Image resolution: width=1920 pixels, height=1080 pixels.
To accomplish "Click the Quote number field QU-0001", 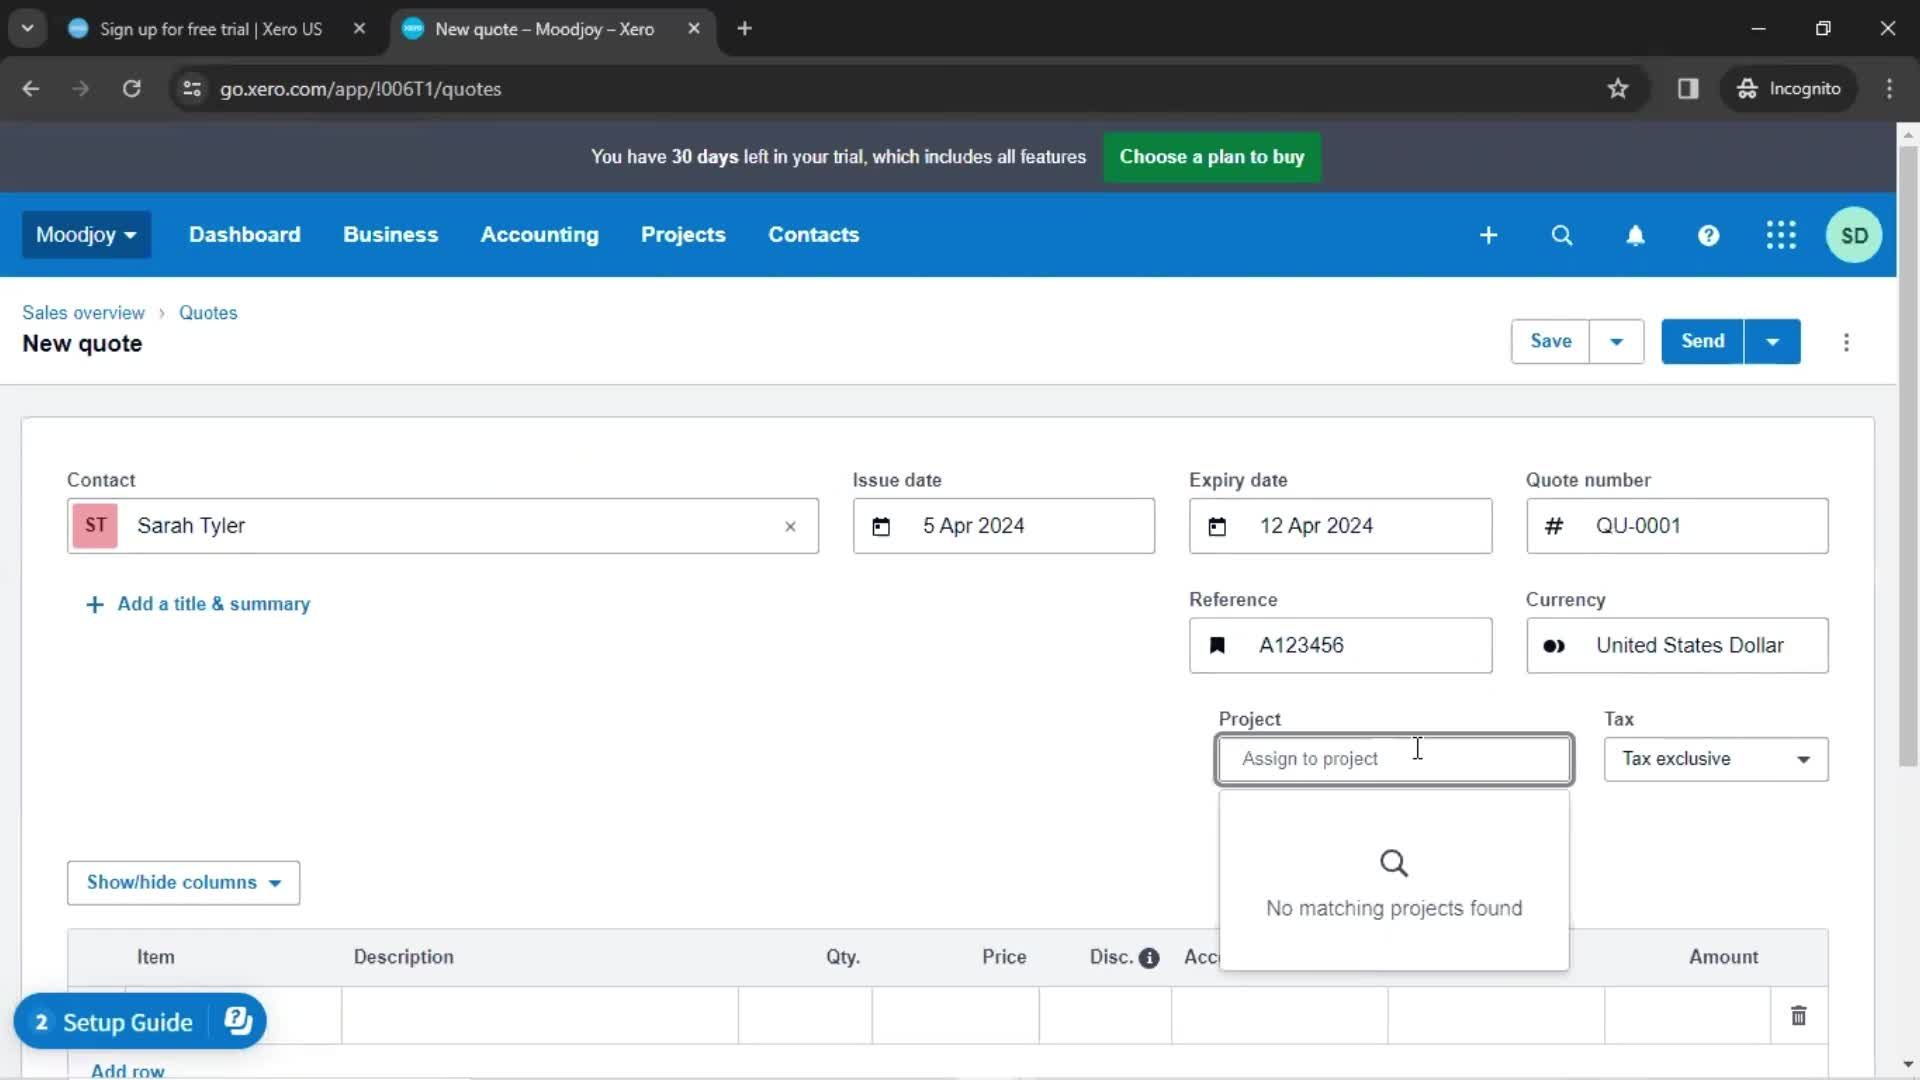I will pyautogui.click(x=1677, y=526).
